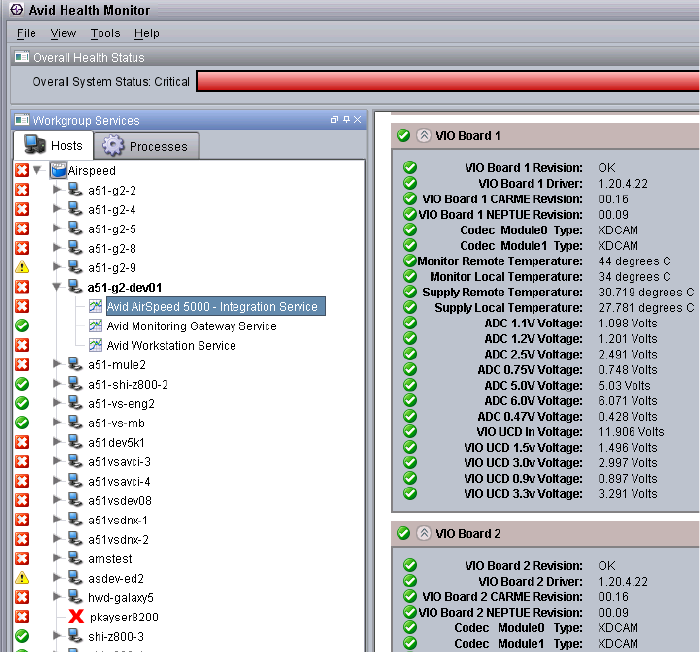The width and height of the screenshot is (700, 652).
Task: Click the red critical status bar
Action: (448, 81)
